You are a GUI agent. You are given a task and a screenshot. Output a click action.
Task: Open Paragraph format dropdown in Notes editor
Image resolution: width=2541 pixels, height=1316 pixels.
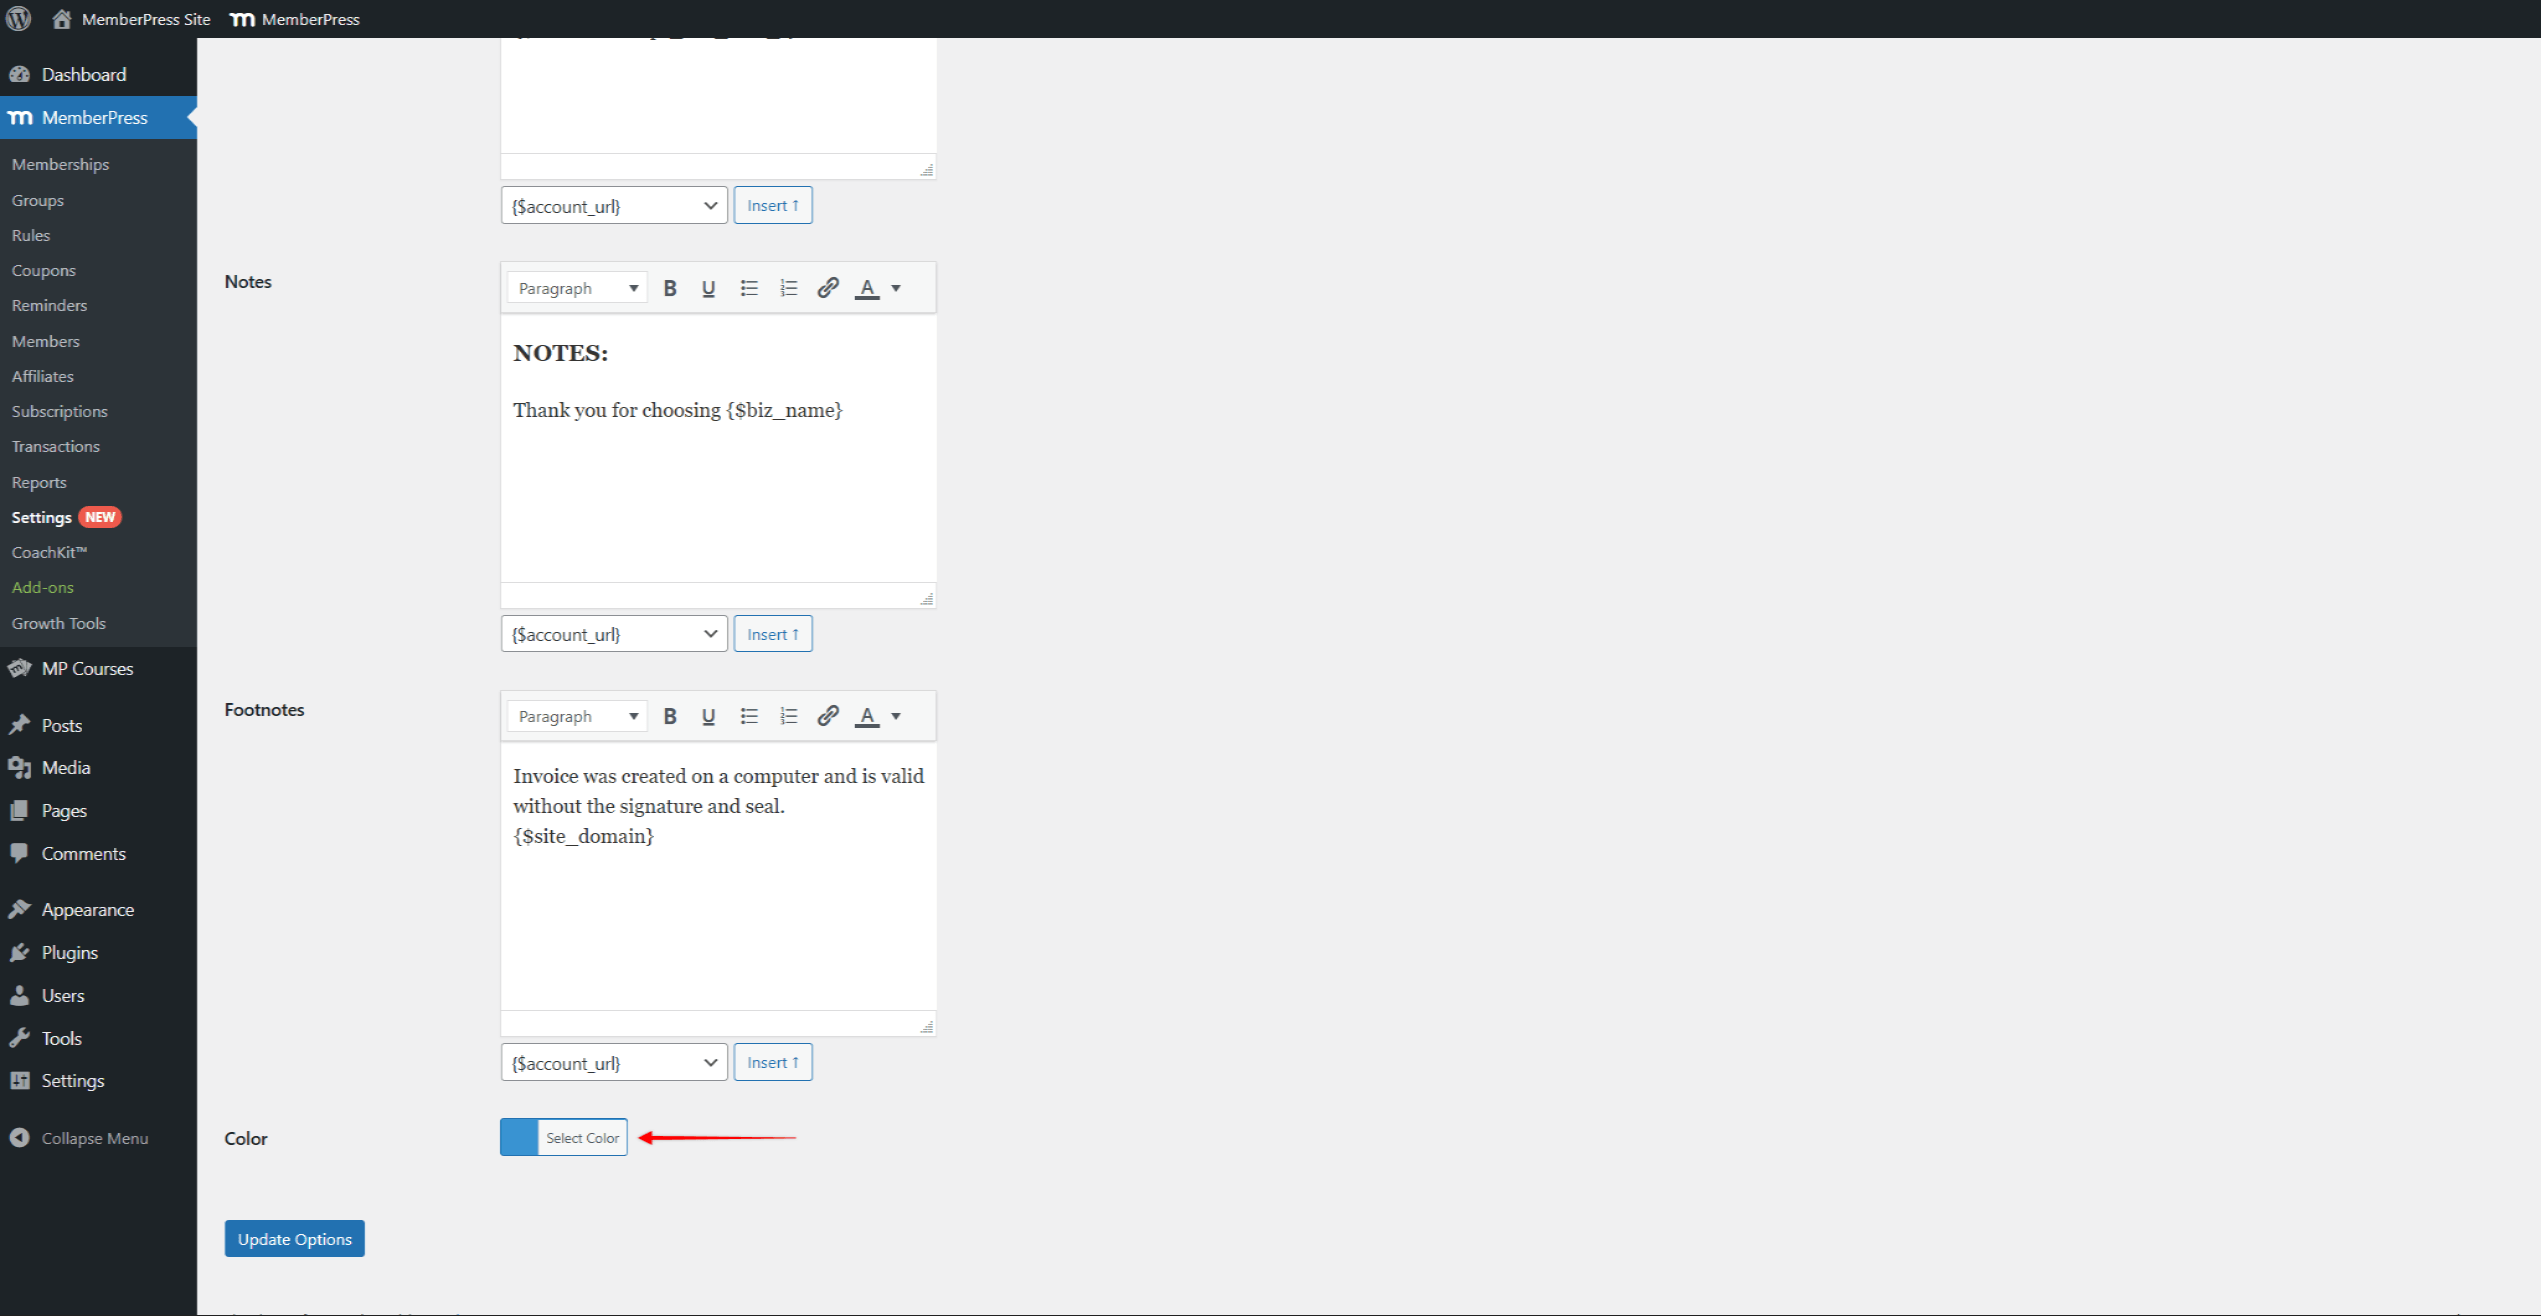(x=577, y=288)
